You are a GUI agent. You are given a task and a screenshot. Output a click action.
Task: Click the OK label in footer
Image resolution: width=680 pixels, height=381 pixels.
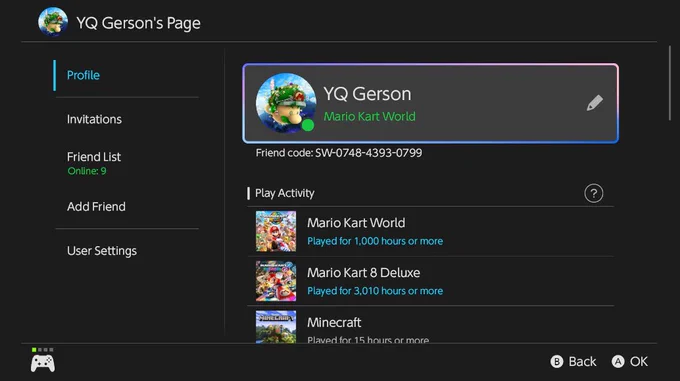pos(639,361)
